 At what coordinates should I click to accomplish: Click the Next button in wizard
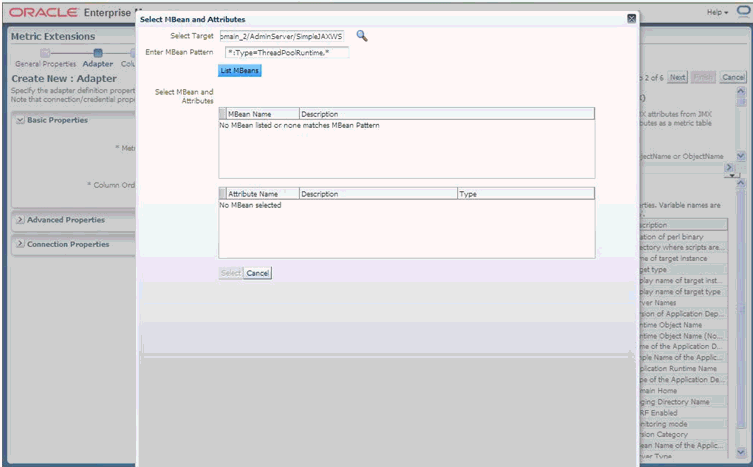tap(678, 77)
